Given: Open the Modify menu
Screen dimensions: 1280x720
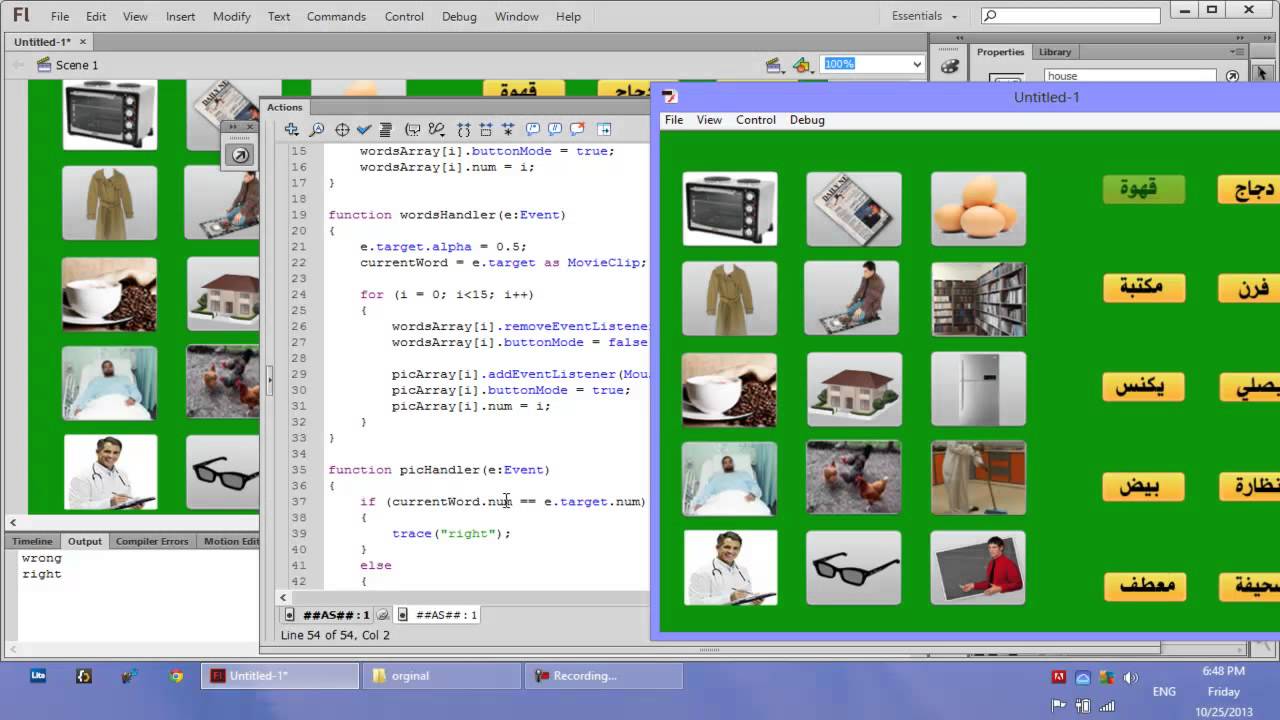Looking at the screenshot, I should pos(232,17).
